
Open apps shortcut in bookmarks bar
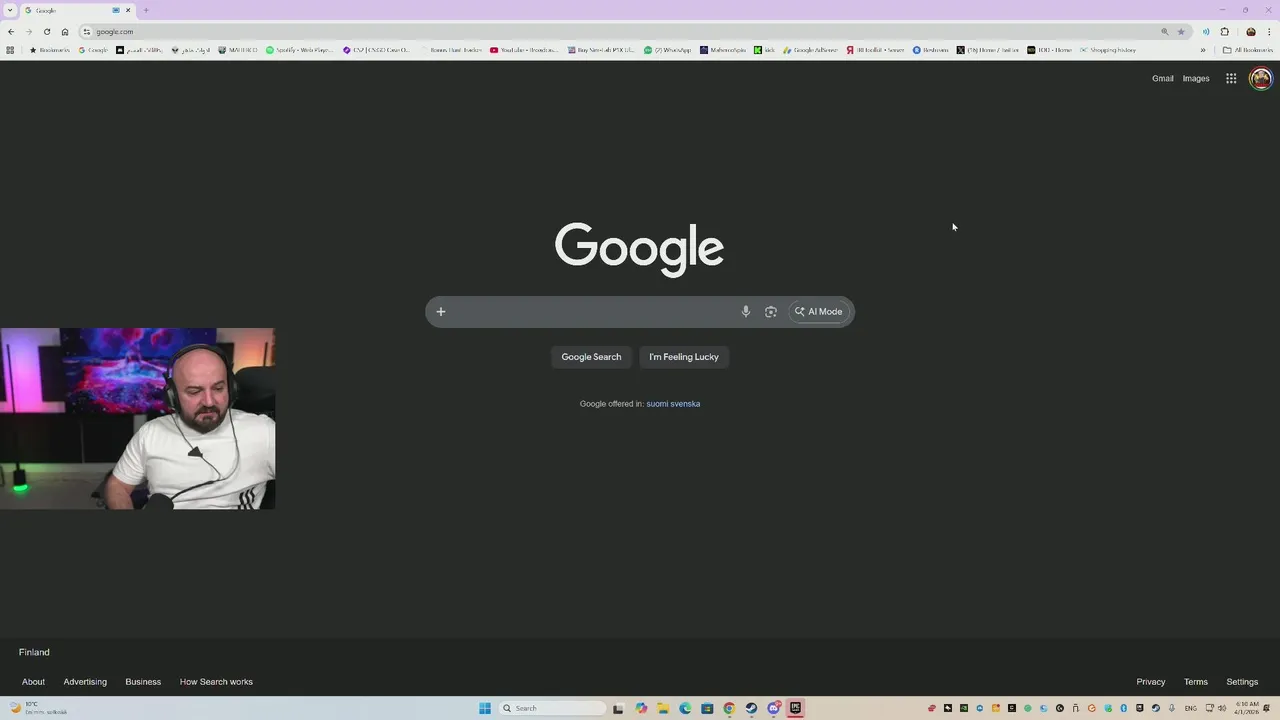(x=10, y=50)
